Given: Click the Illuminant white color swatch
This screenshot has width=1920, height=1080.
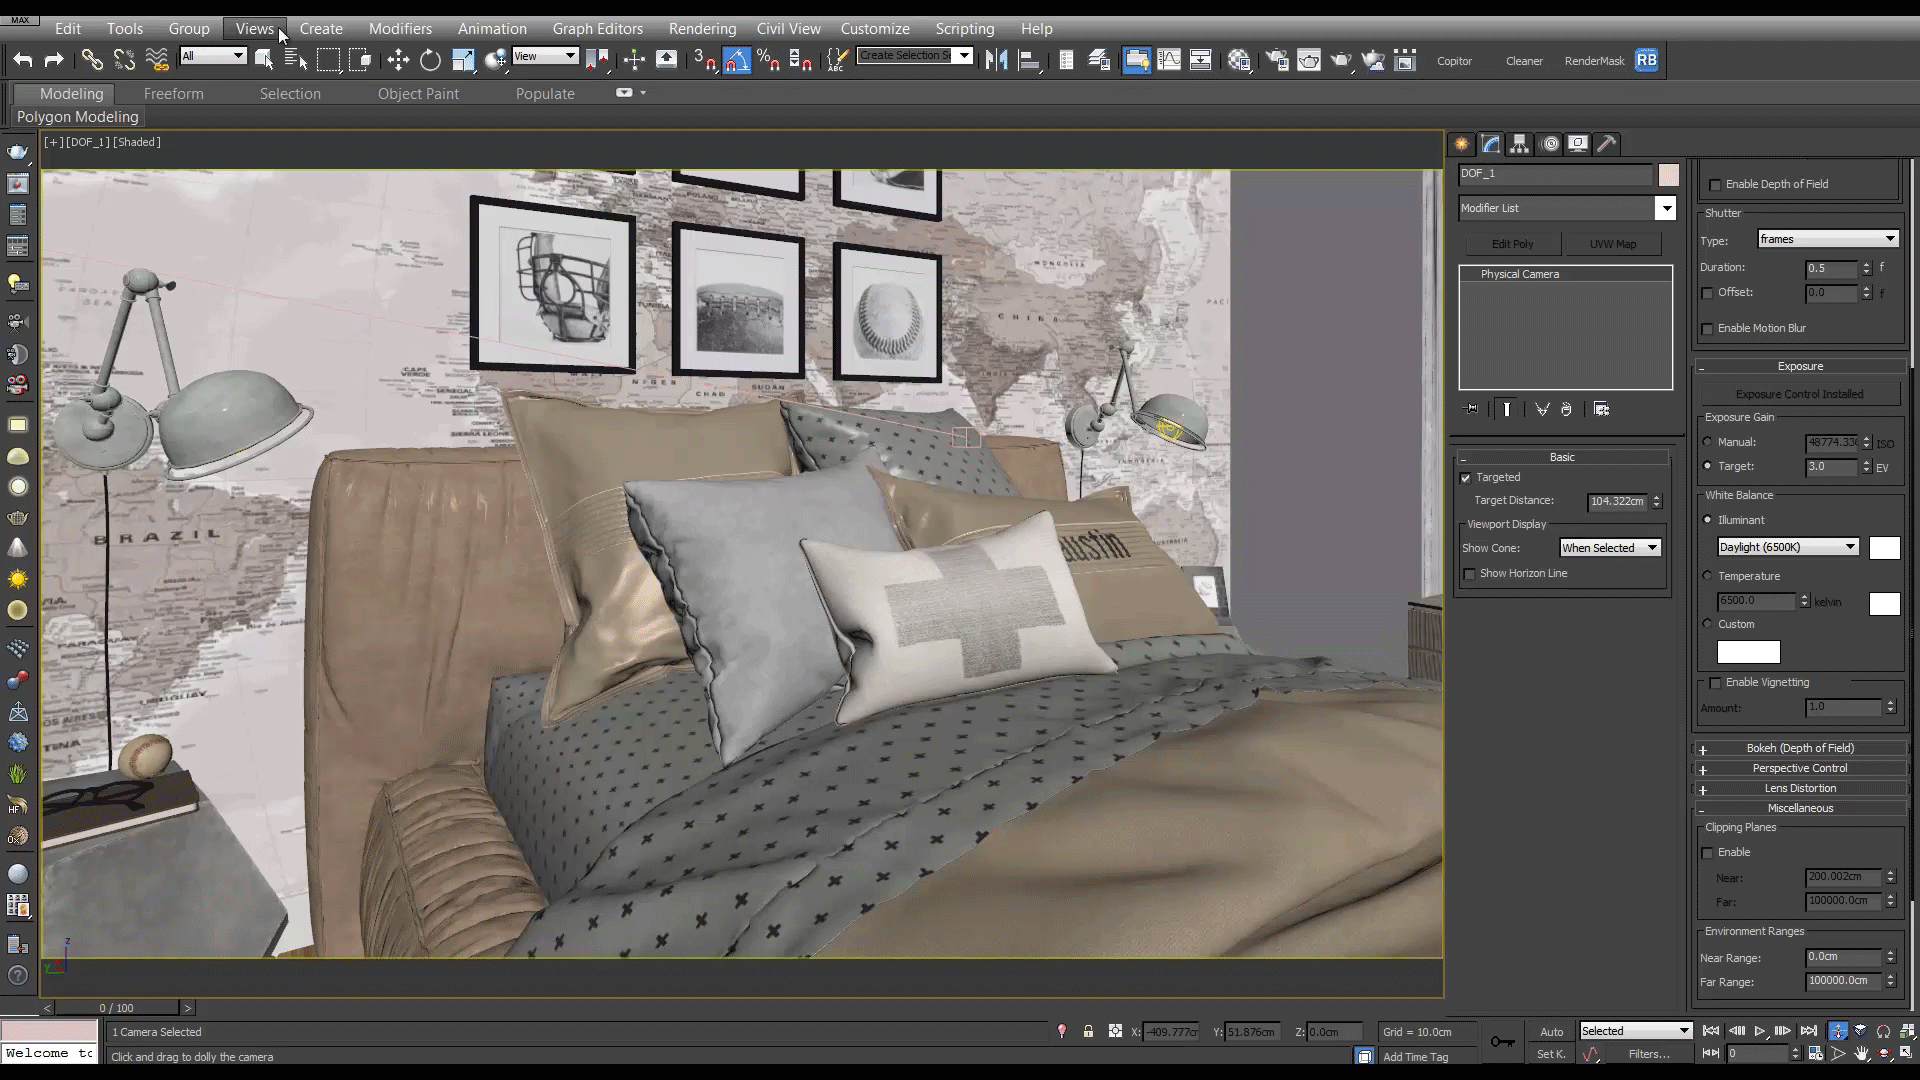Looking at the screenshot, I should [1884, 548].
